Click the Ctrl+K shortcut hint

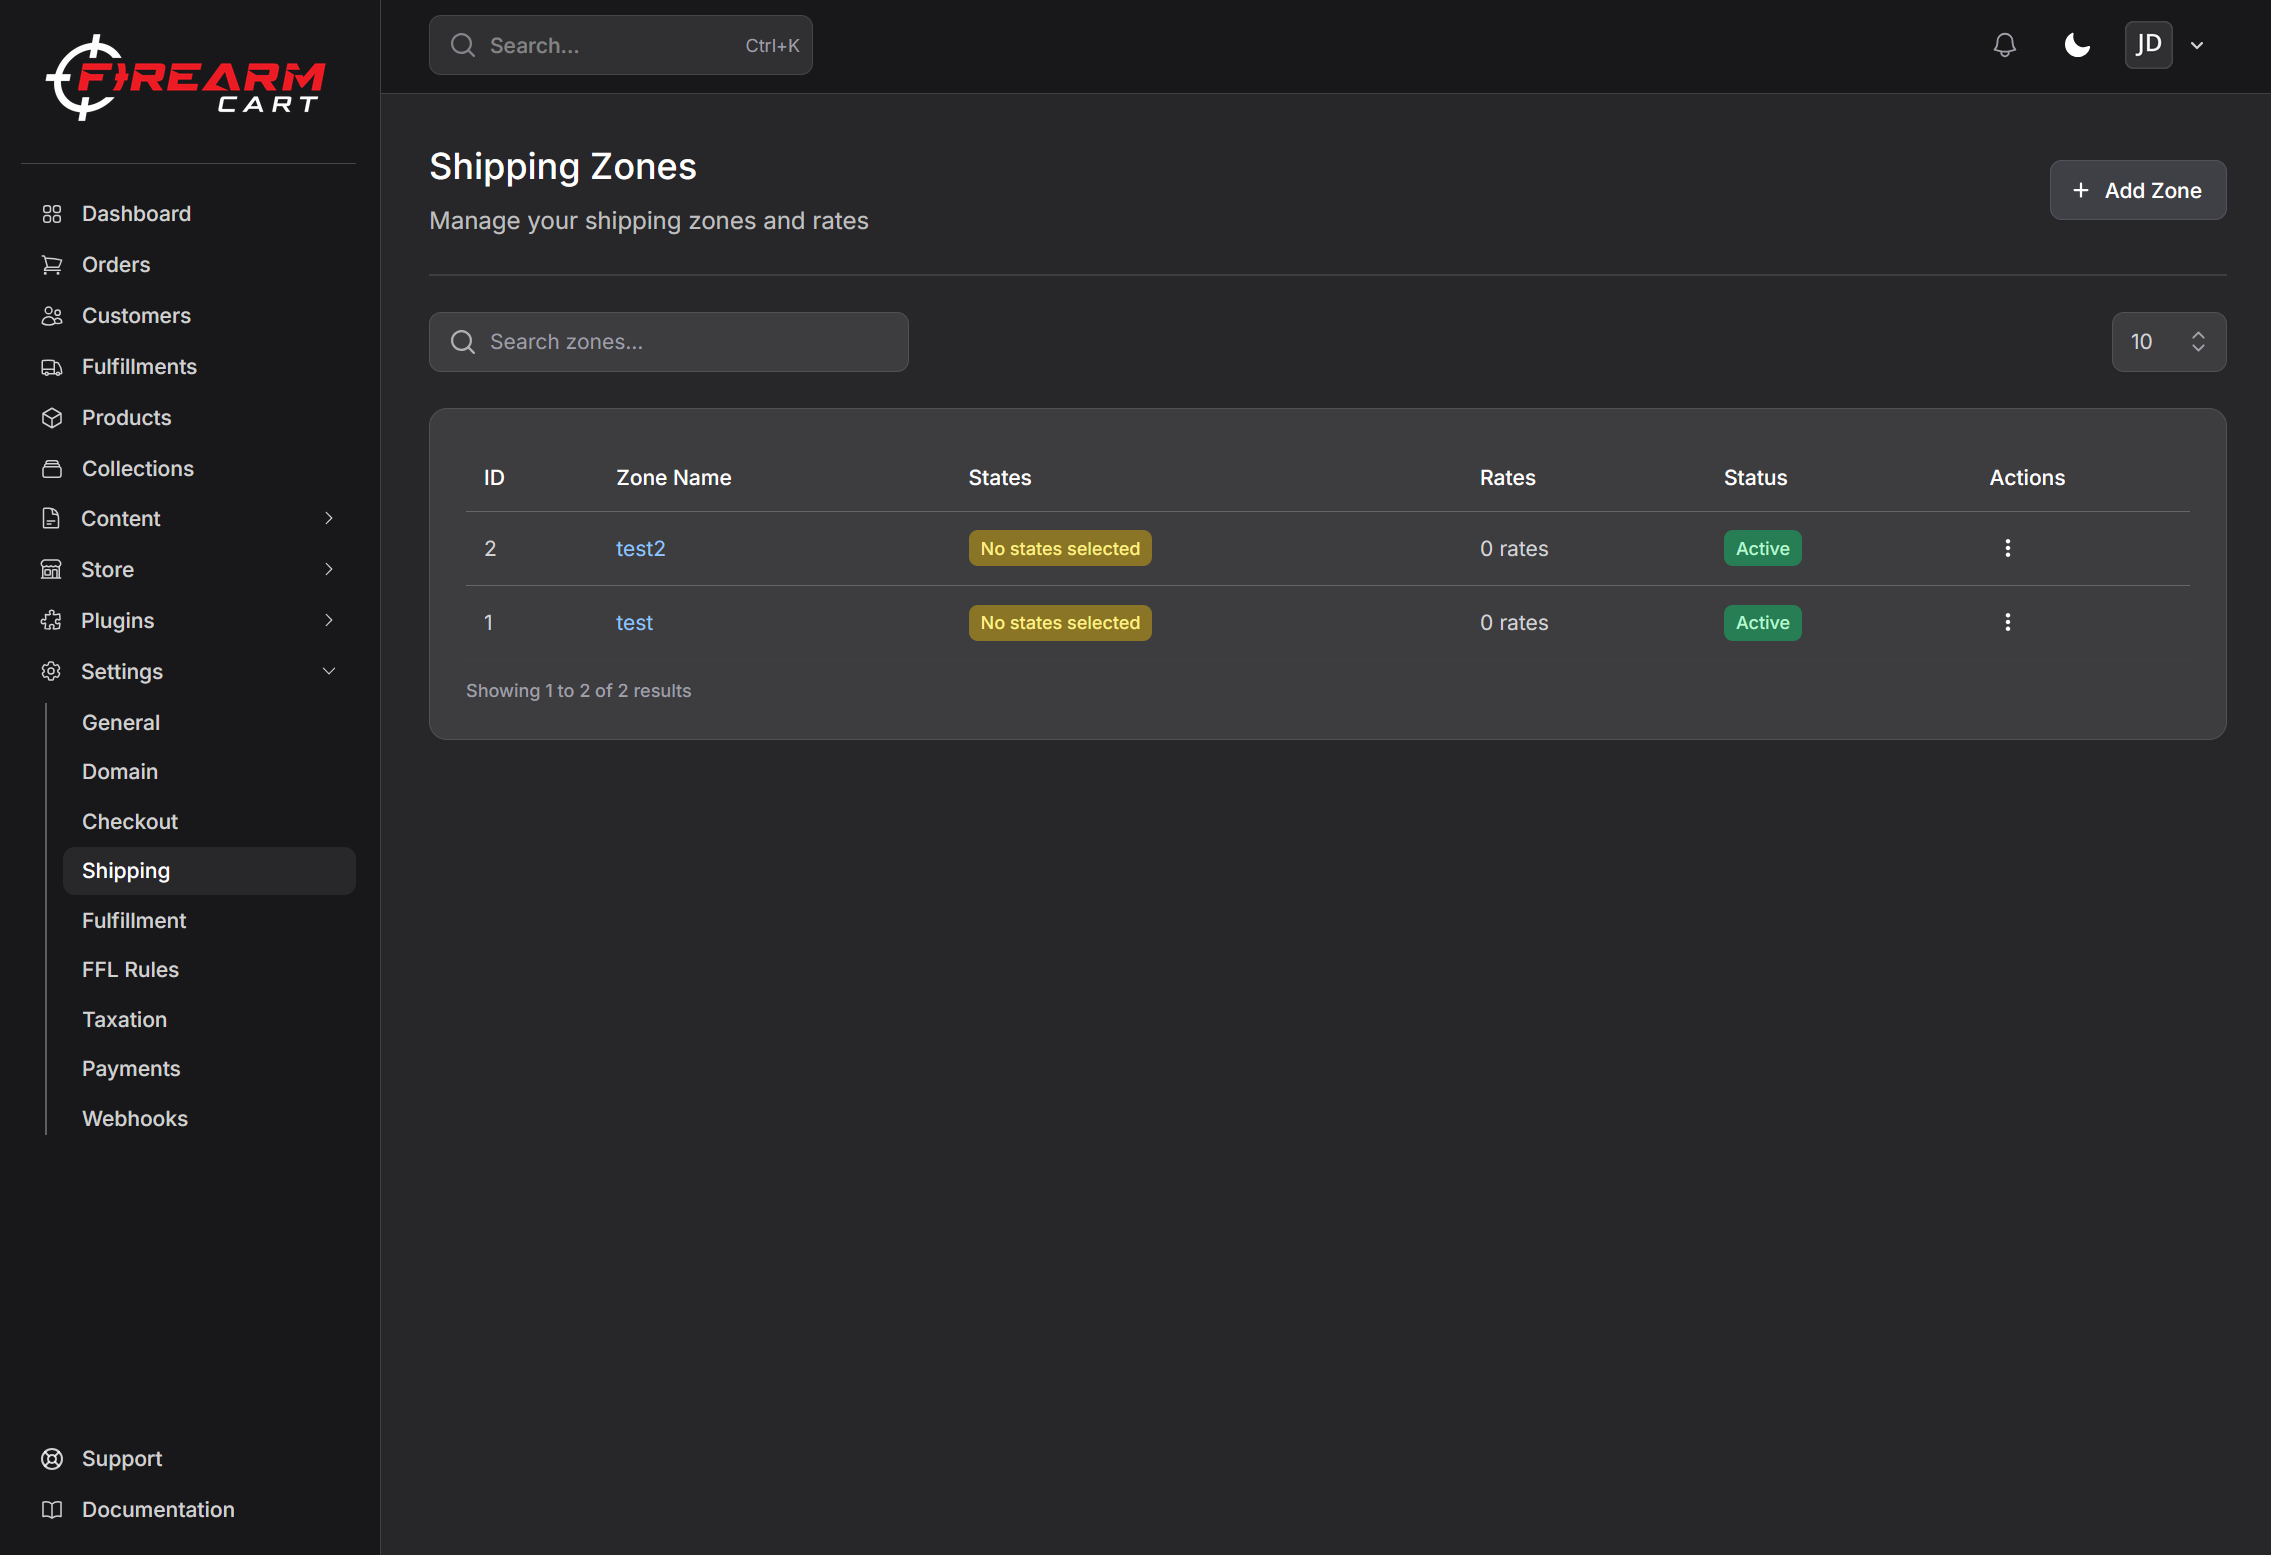(x=772, y=45)
